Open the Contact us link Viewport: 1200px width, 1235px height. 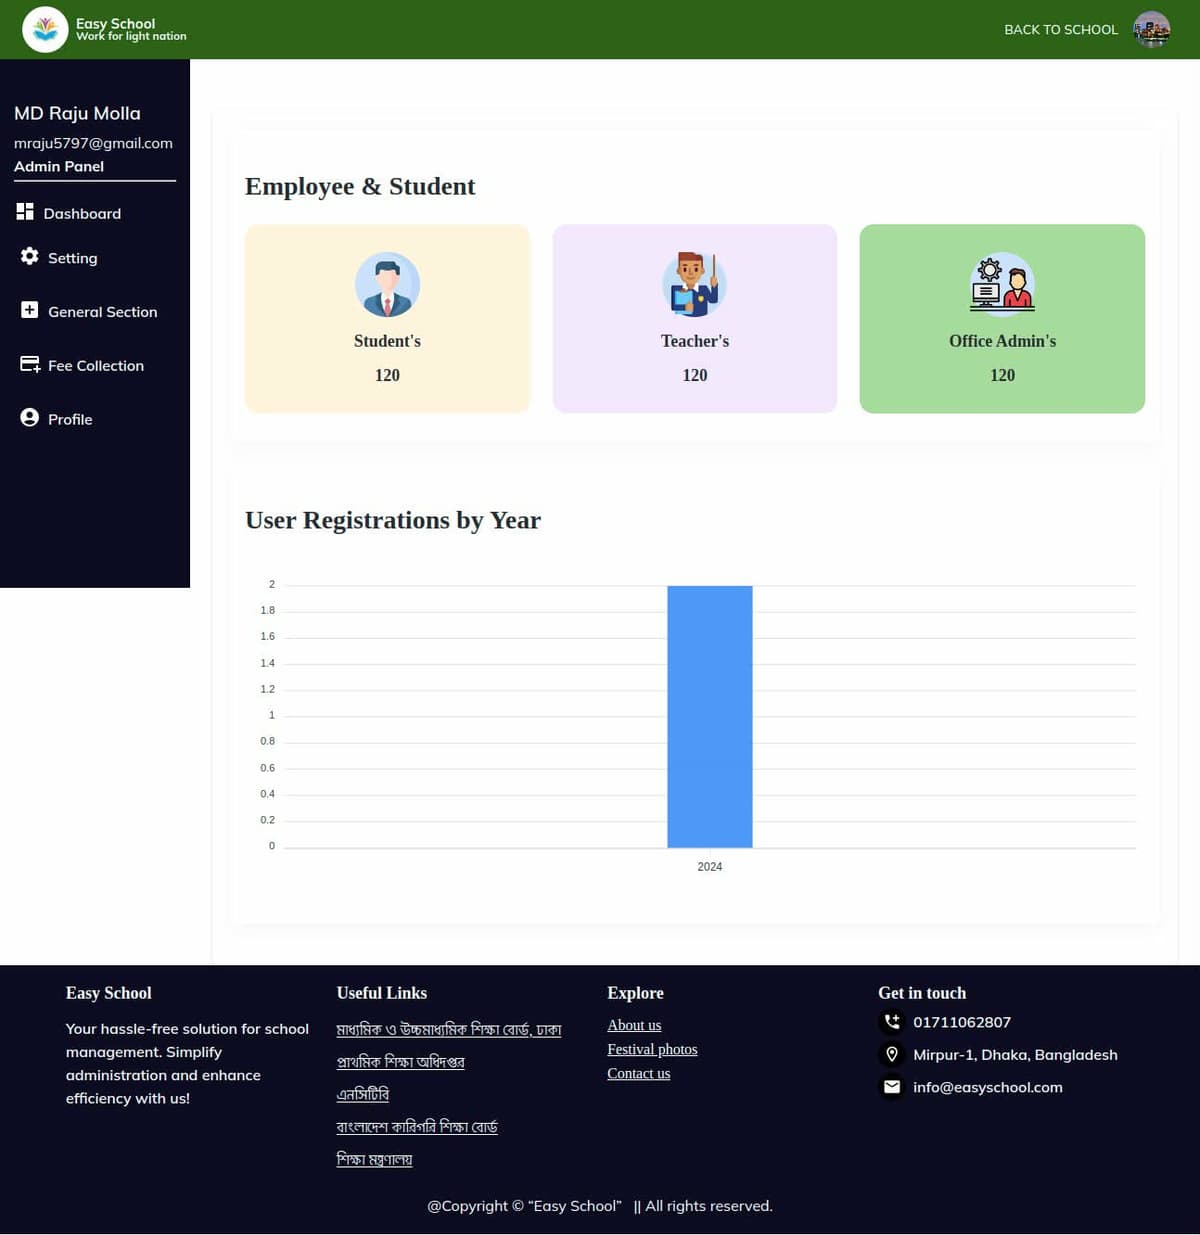point(638,1073)
